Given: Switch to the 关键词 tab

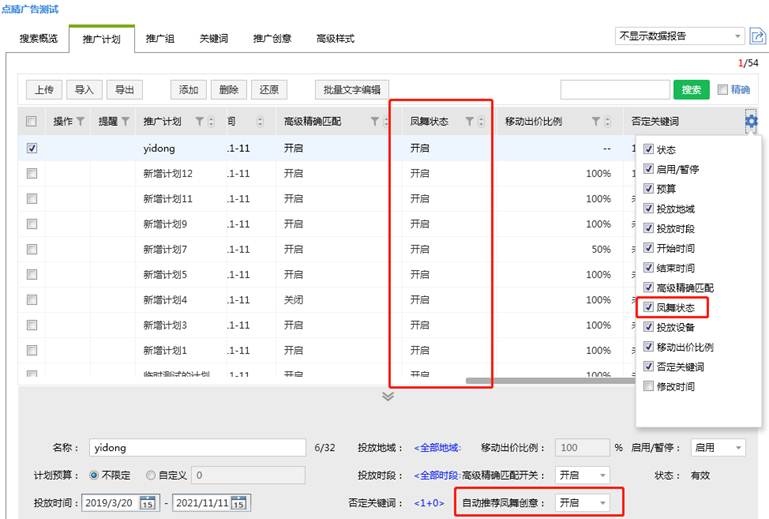Looking at the screenshot, I should [x=213, y=39].
